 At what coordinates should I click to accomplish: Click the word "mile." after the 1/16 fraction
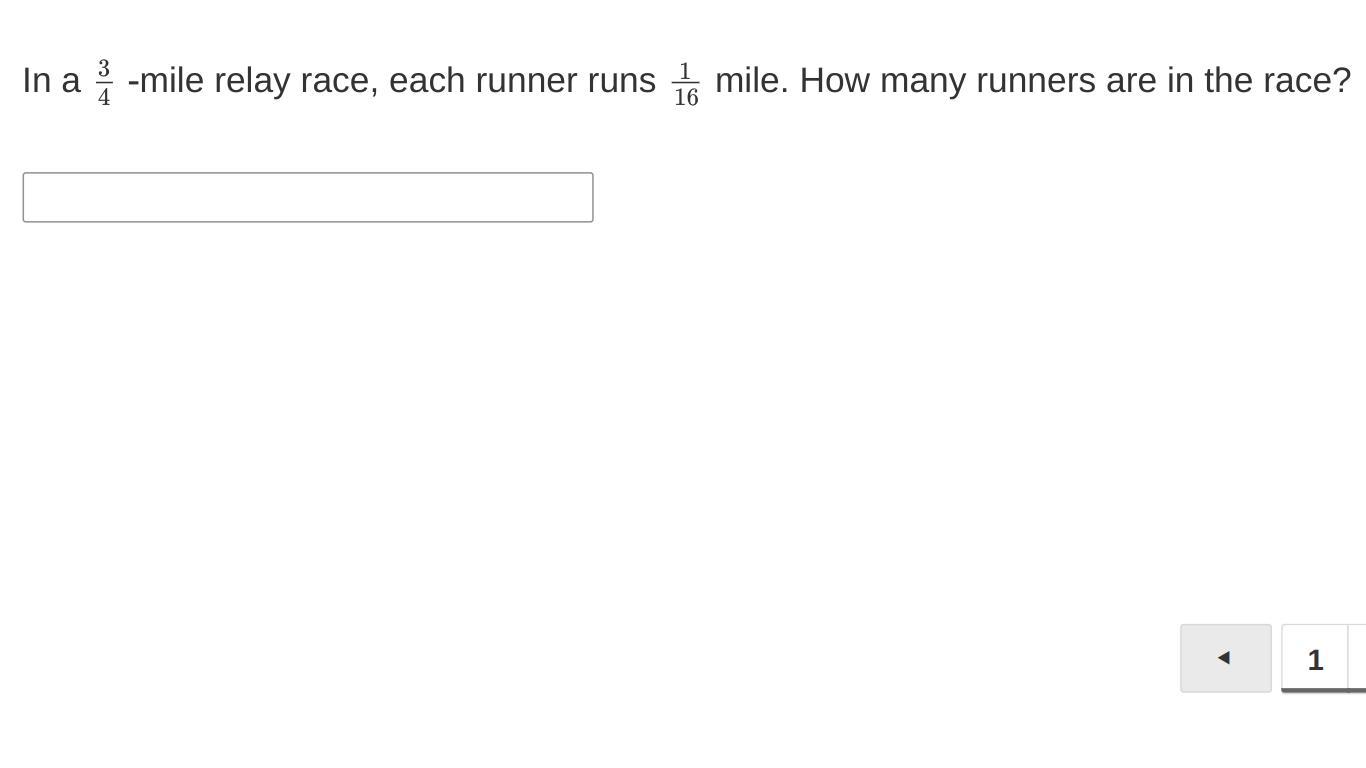tap(751, 81)
